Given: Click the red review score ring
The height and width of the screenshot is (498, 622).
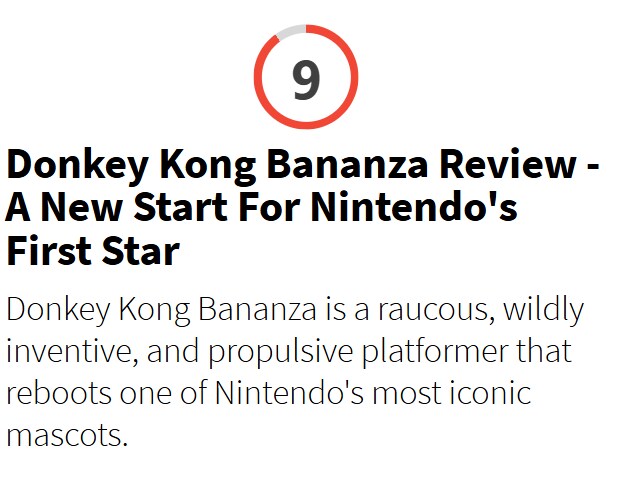Looking at the screenshot, I should (x=306, y=77).
